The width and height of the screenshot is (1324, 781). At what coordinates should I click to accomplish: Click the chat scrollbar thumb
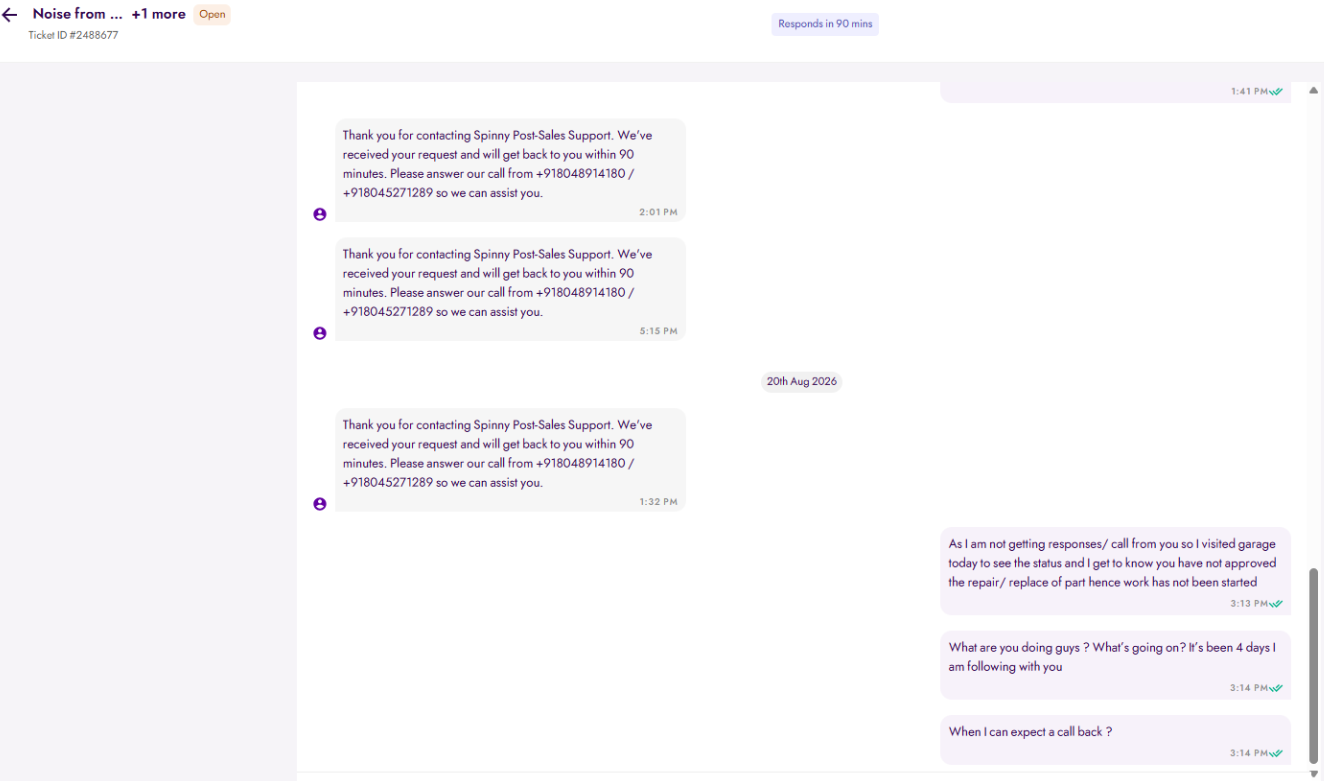pyautogui.click(x=1314, y=666)
